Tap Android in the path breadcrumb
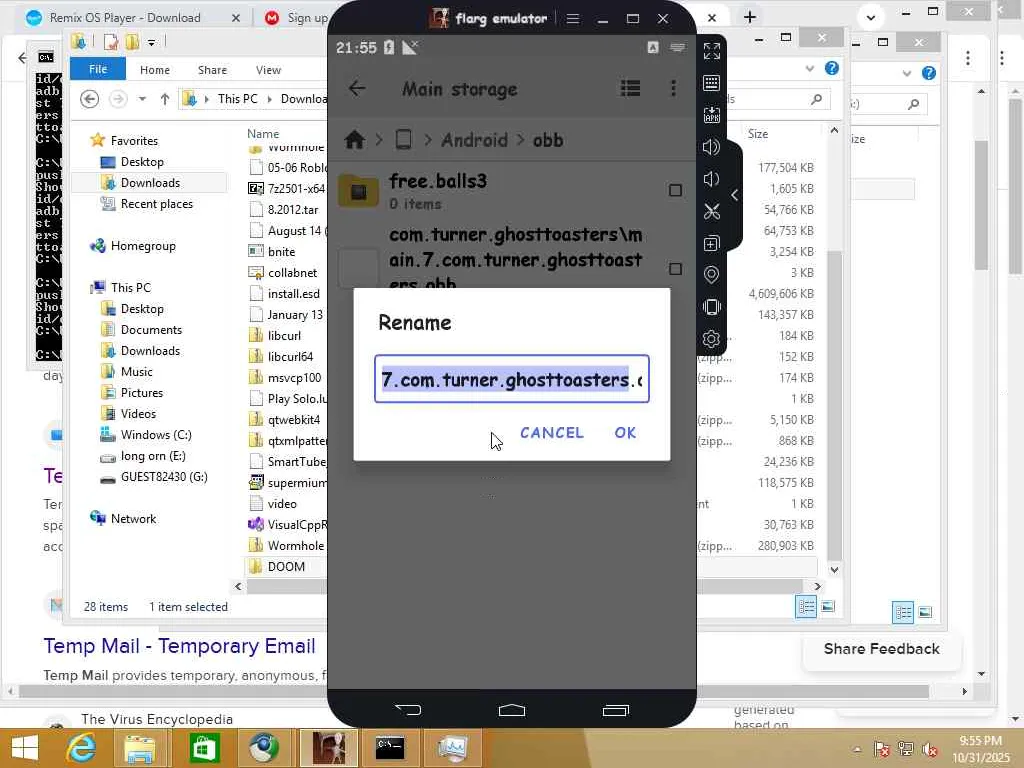Viewport: 1024px width, 768px height. click(x=474, y=140)
